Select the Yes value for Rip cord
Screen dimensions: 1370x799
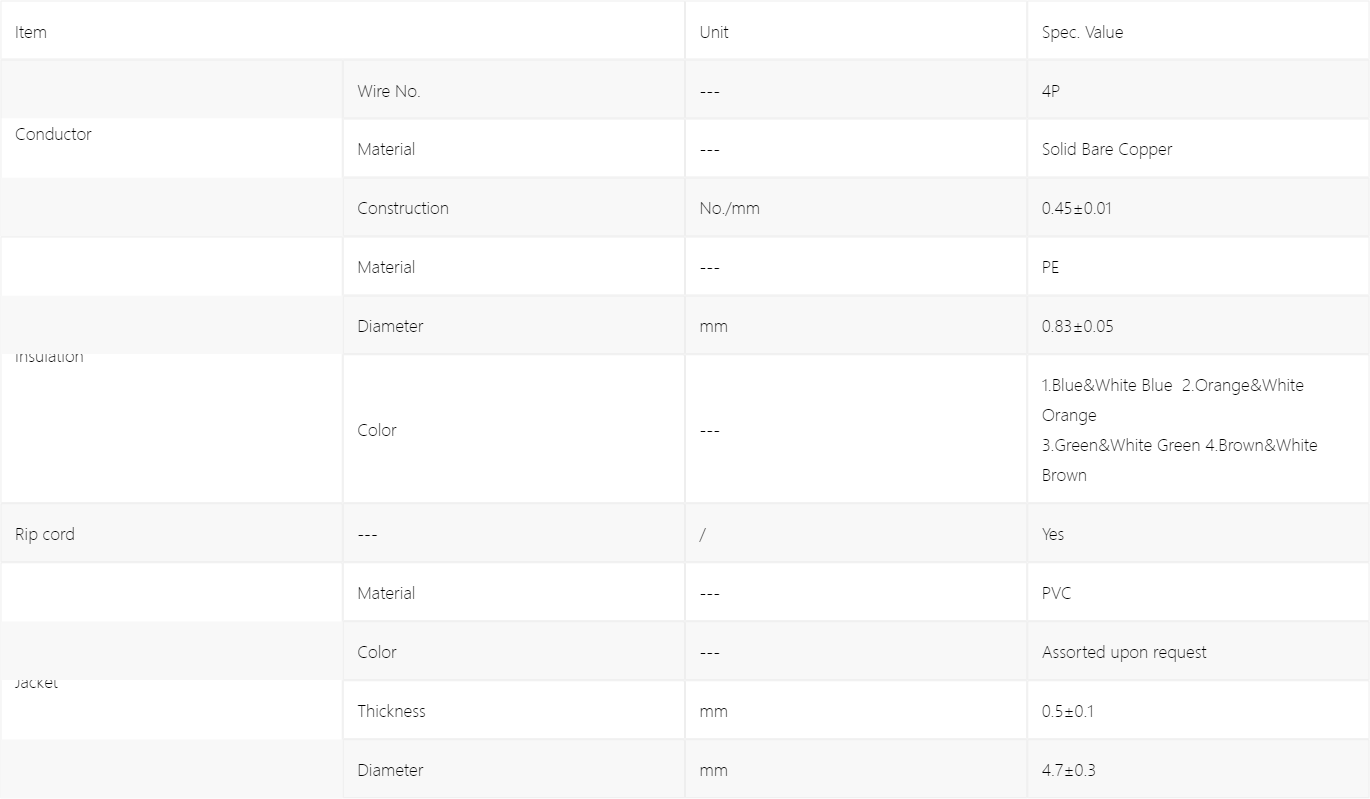(x=1053, y=534)
